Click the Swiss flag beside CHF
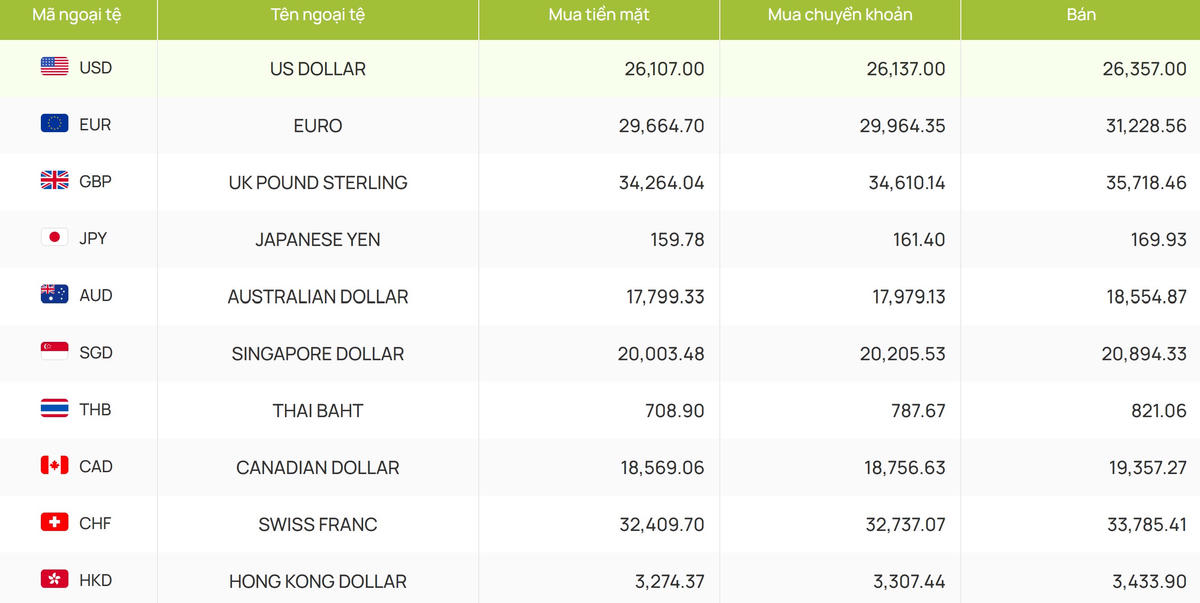This screenshot has height=603, width=1200. [54, 523]
